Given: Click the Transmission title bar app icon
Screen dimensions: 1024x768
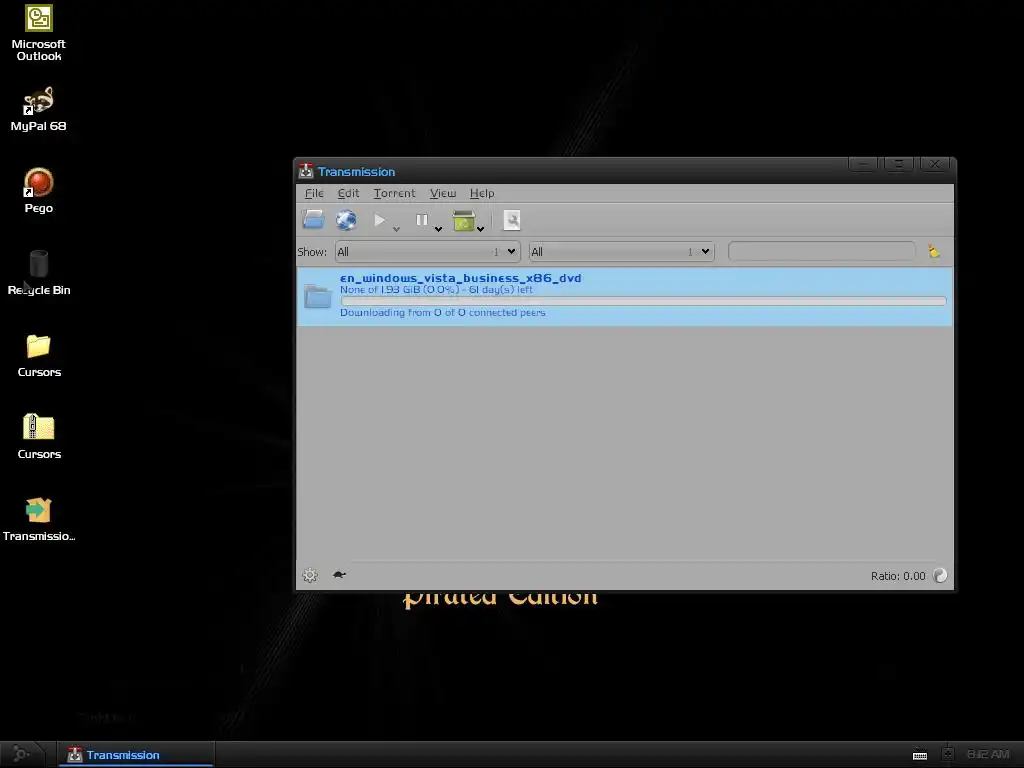Looking at the screenshot, I should pyautogui.click(x=306, y=171).
